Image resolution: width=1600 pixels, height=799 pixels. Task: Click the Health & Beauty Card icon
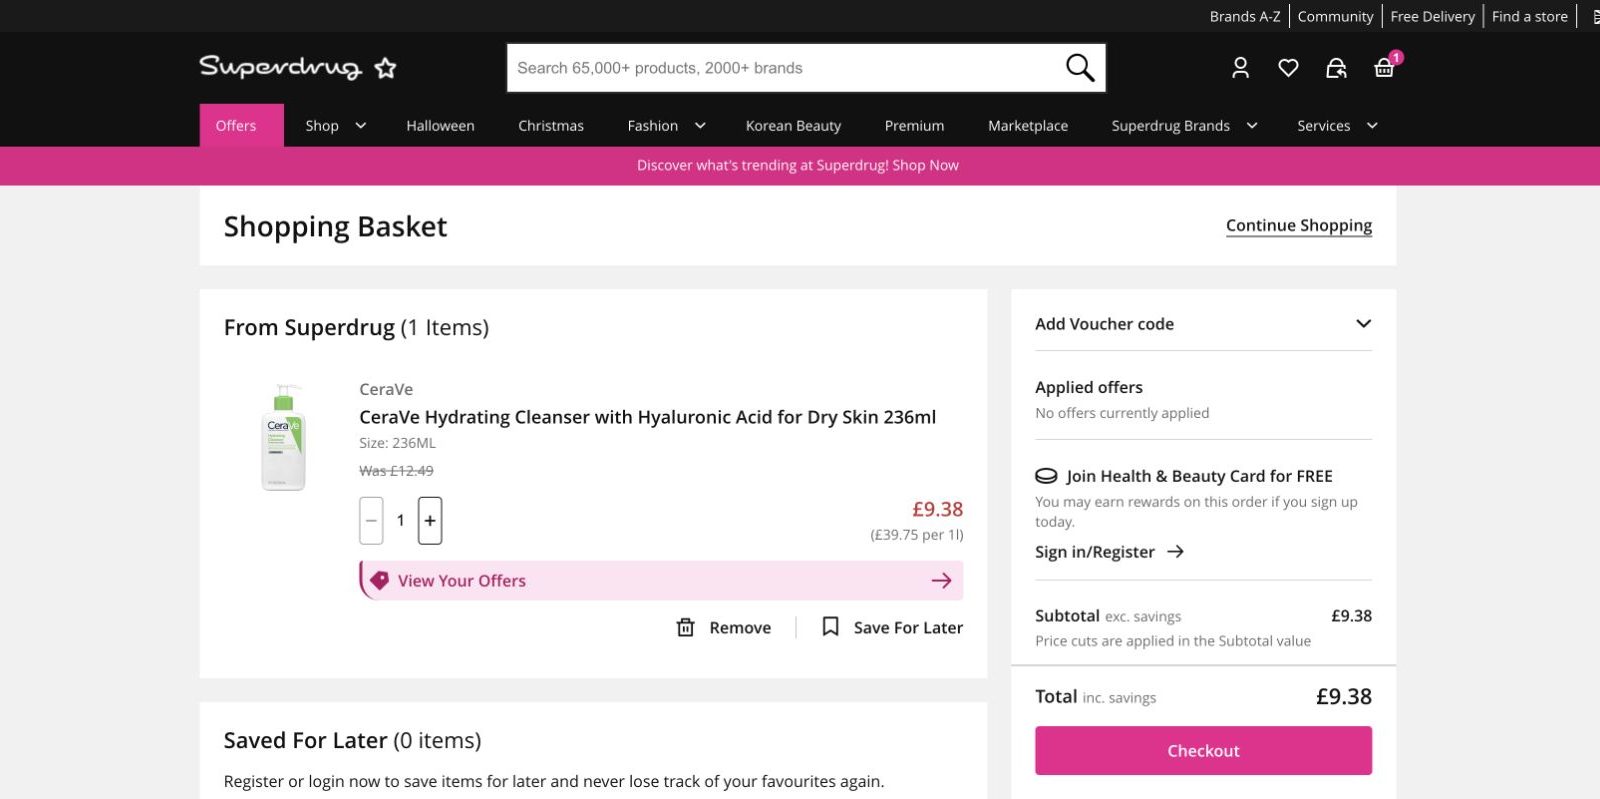pos(1046,476)
